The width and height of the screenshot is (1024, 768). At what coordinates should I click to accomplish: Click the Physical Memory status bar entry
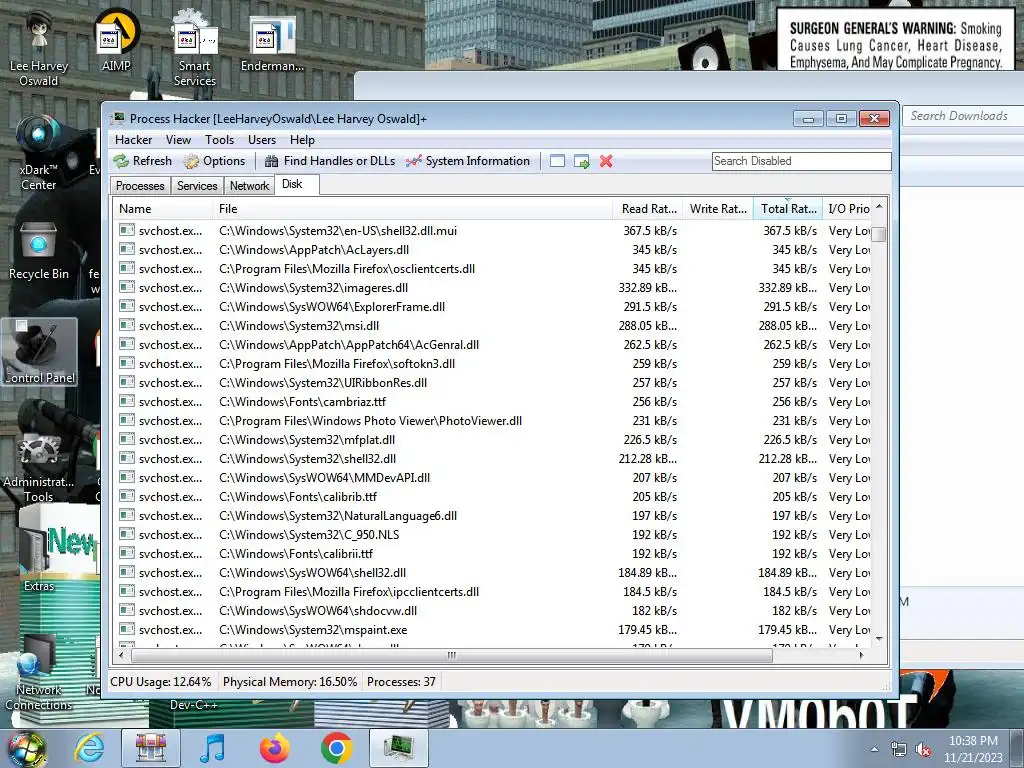pyautogui.click(x=289, y=682)
